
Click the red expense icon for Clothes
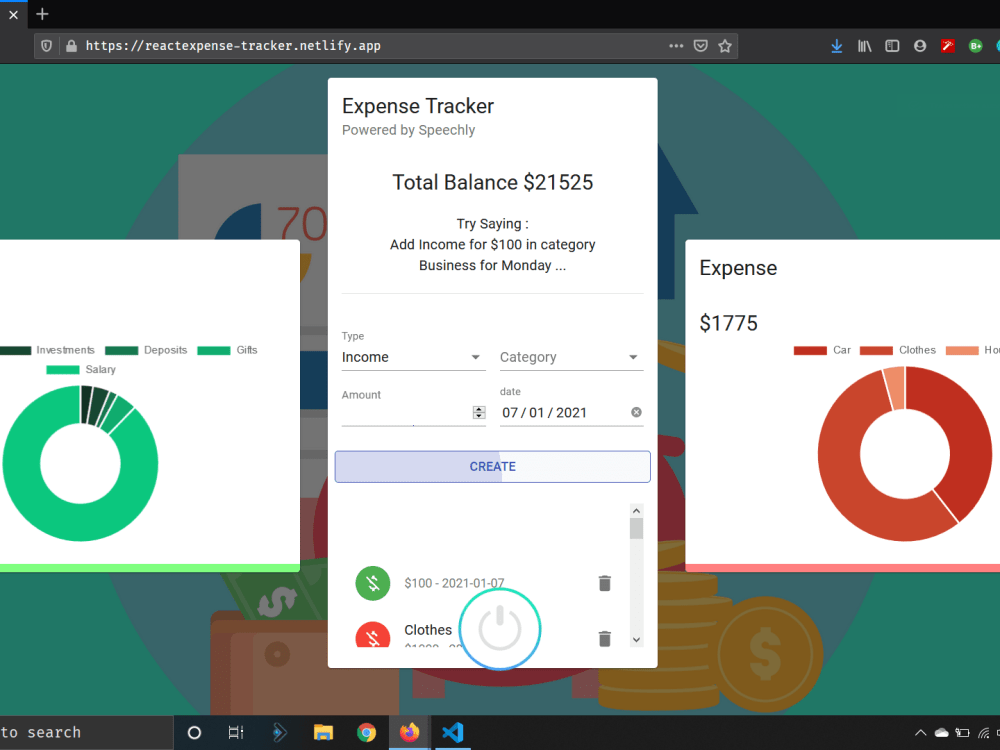click(x=373, y=635)
